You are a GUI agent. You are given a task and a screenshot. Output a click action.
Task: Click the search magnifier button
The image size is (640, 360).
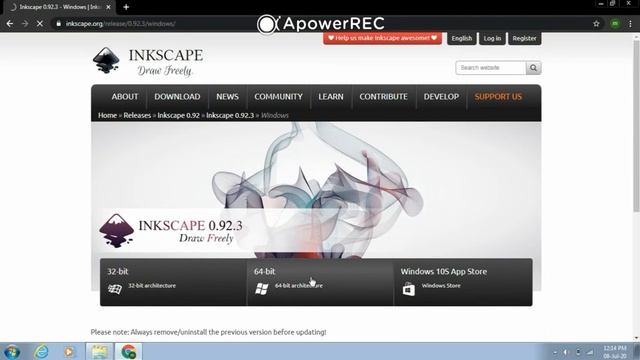(533, 68)
